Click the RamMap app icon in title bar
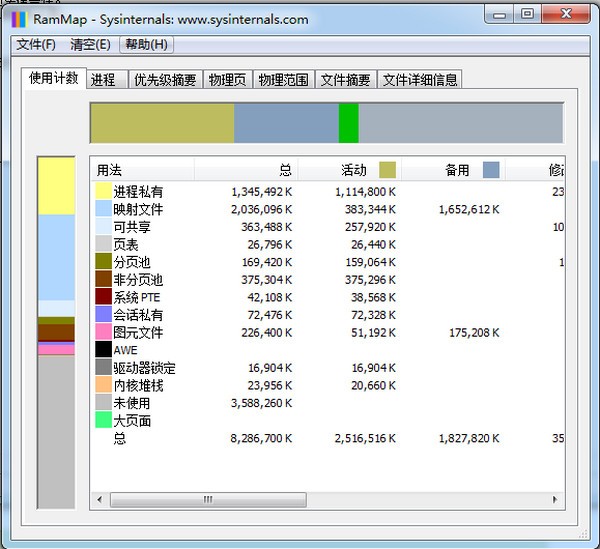 (19, 18)
